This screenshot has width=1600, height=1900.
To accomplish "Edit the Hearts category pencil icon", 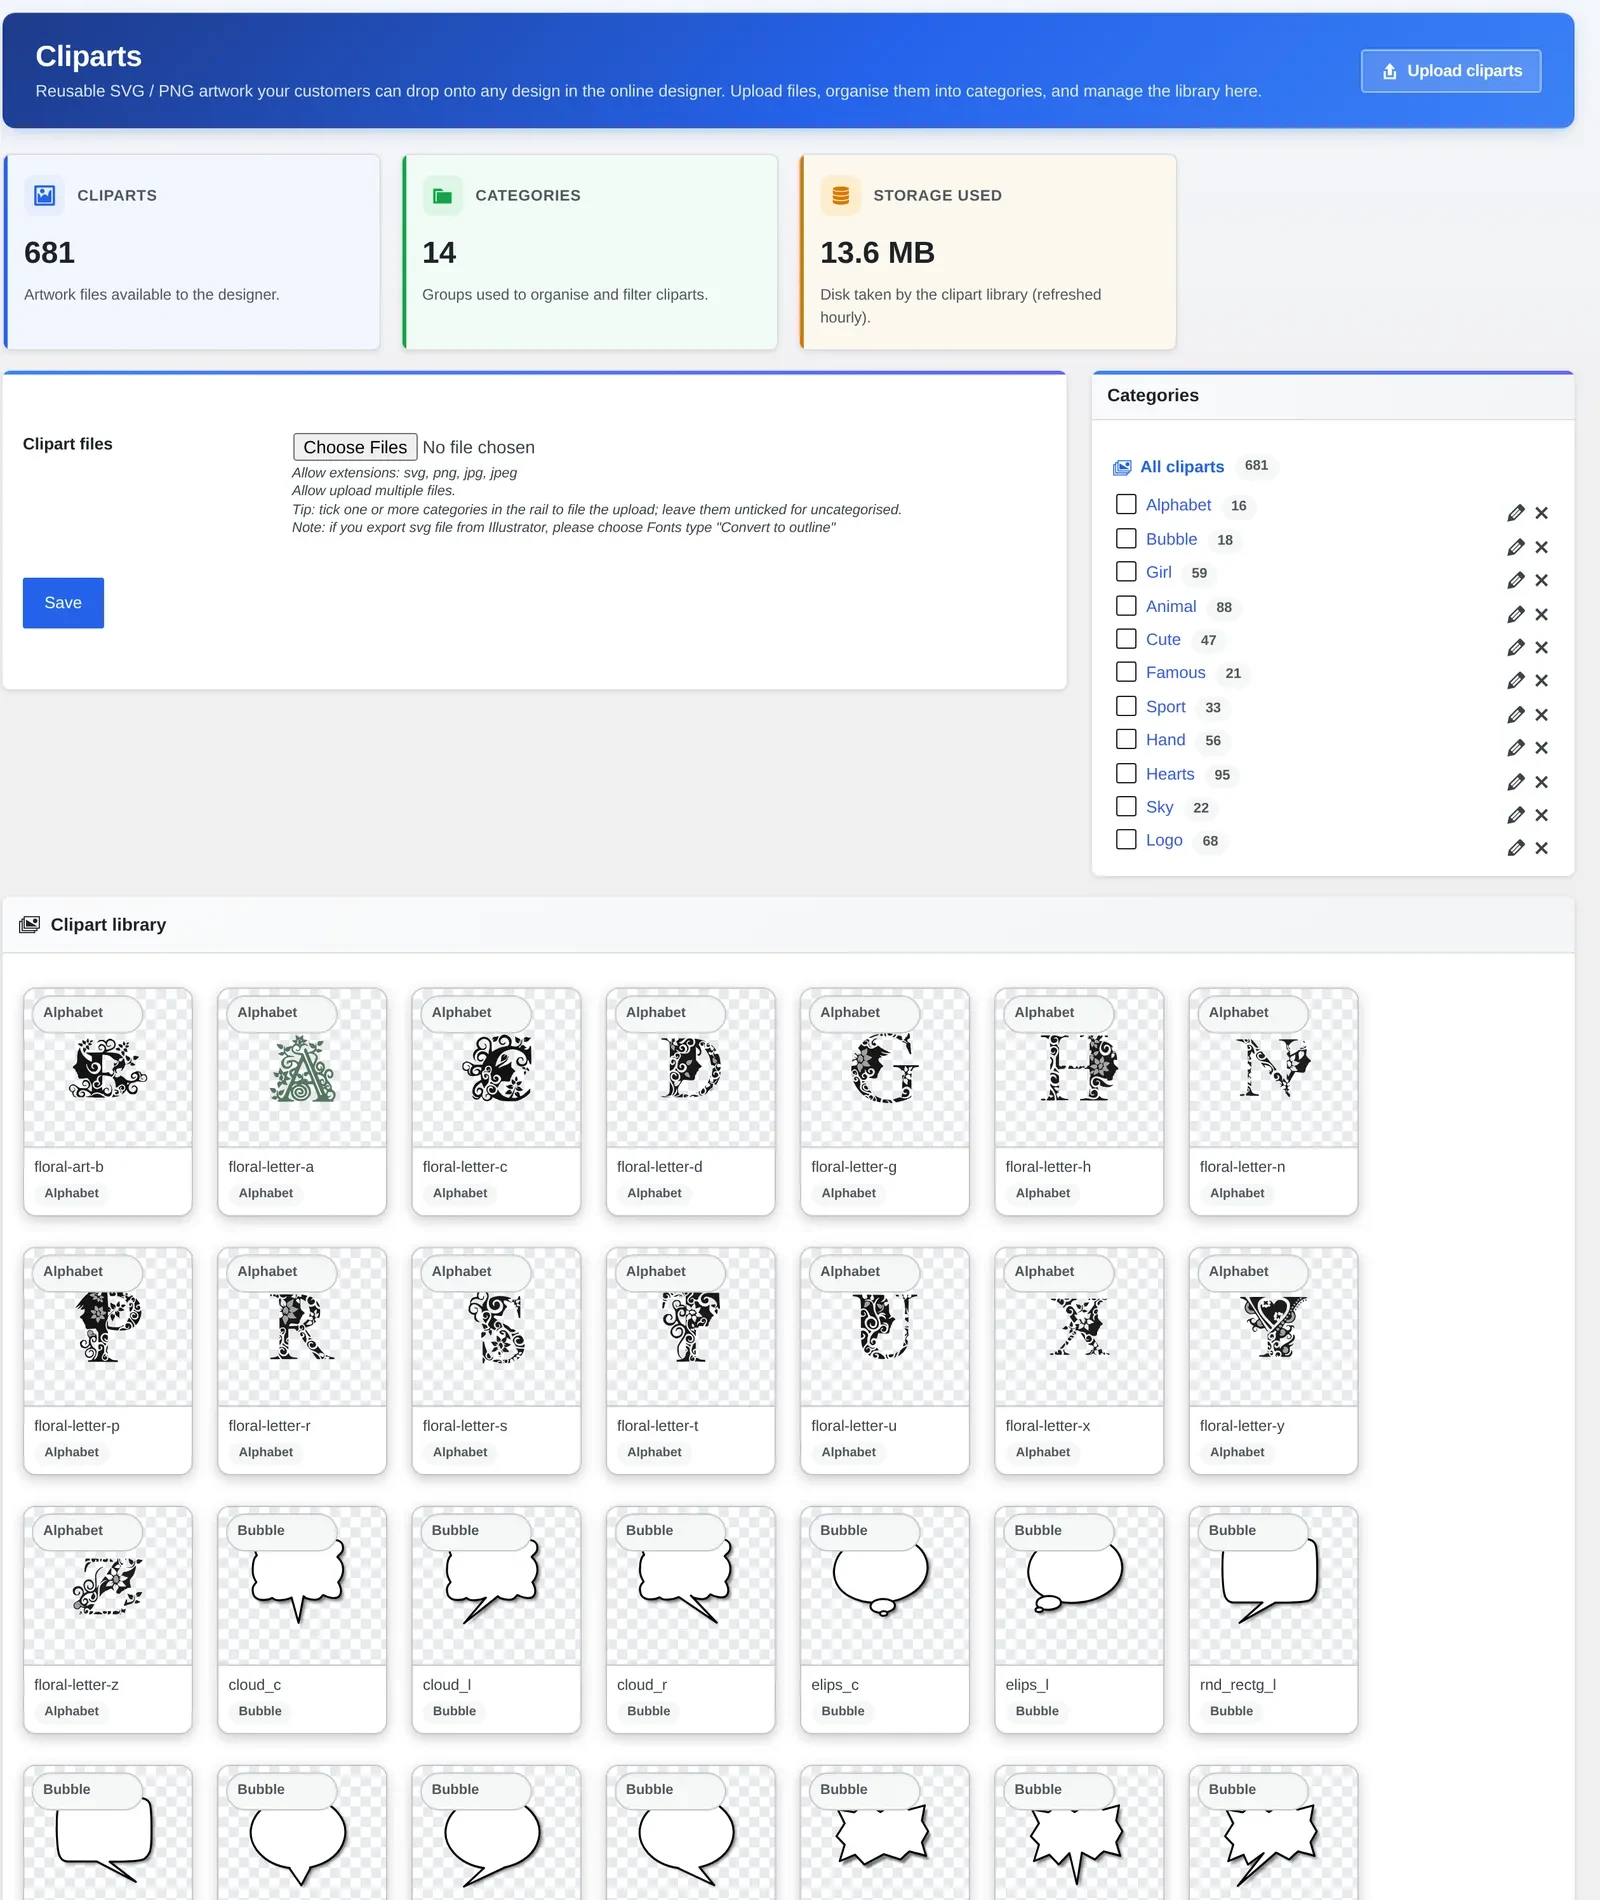I will (x=1516, y=781).
